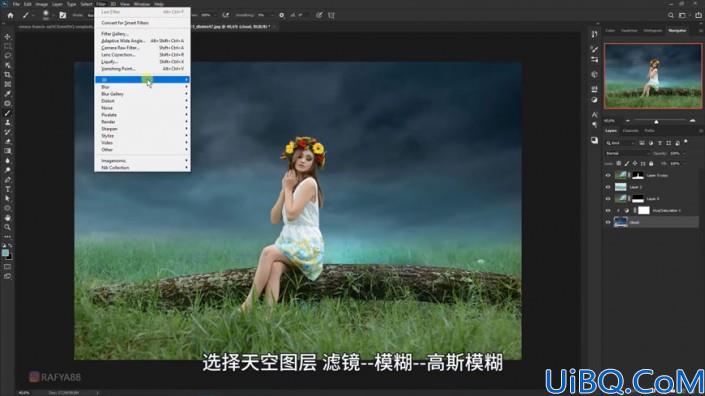
Task: Toggle visibility of the bottom cloud layer
Action: click(x=608, y=222)
